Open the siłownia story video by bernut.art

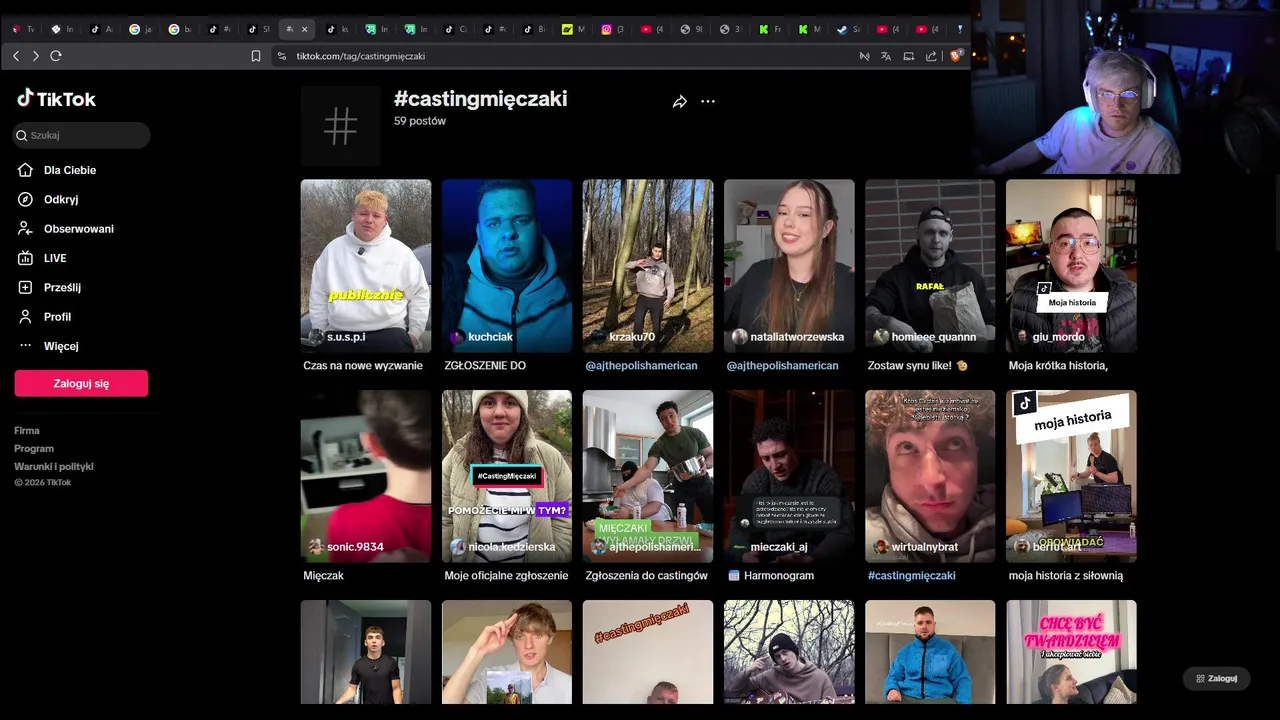[1071, 476]
